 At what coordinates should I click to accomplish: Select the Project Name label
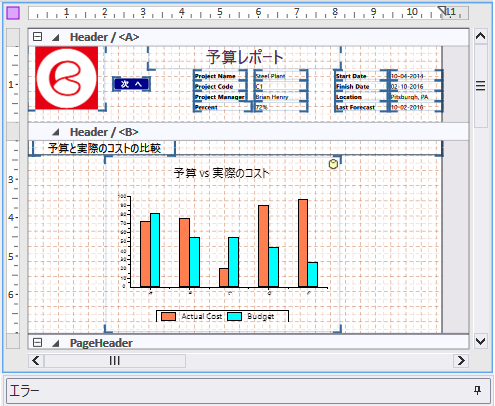[x=220, y=76]
